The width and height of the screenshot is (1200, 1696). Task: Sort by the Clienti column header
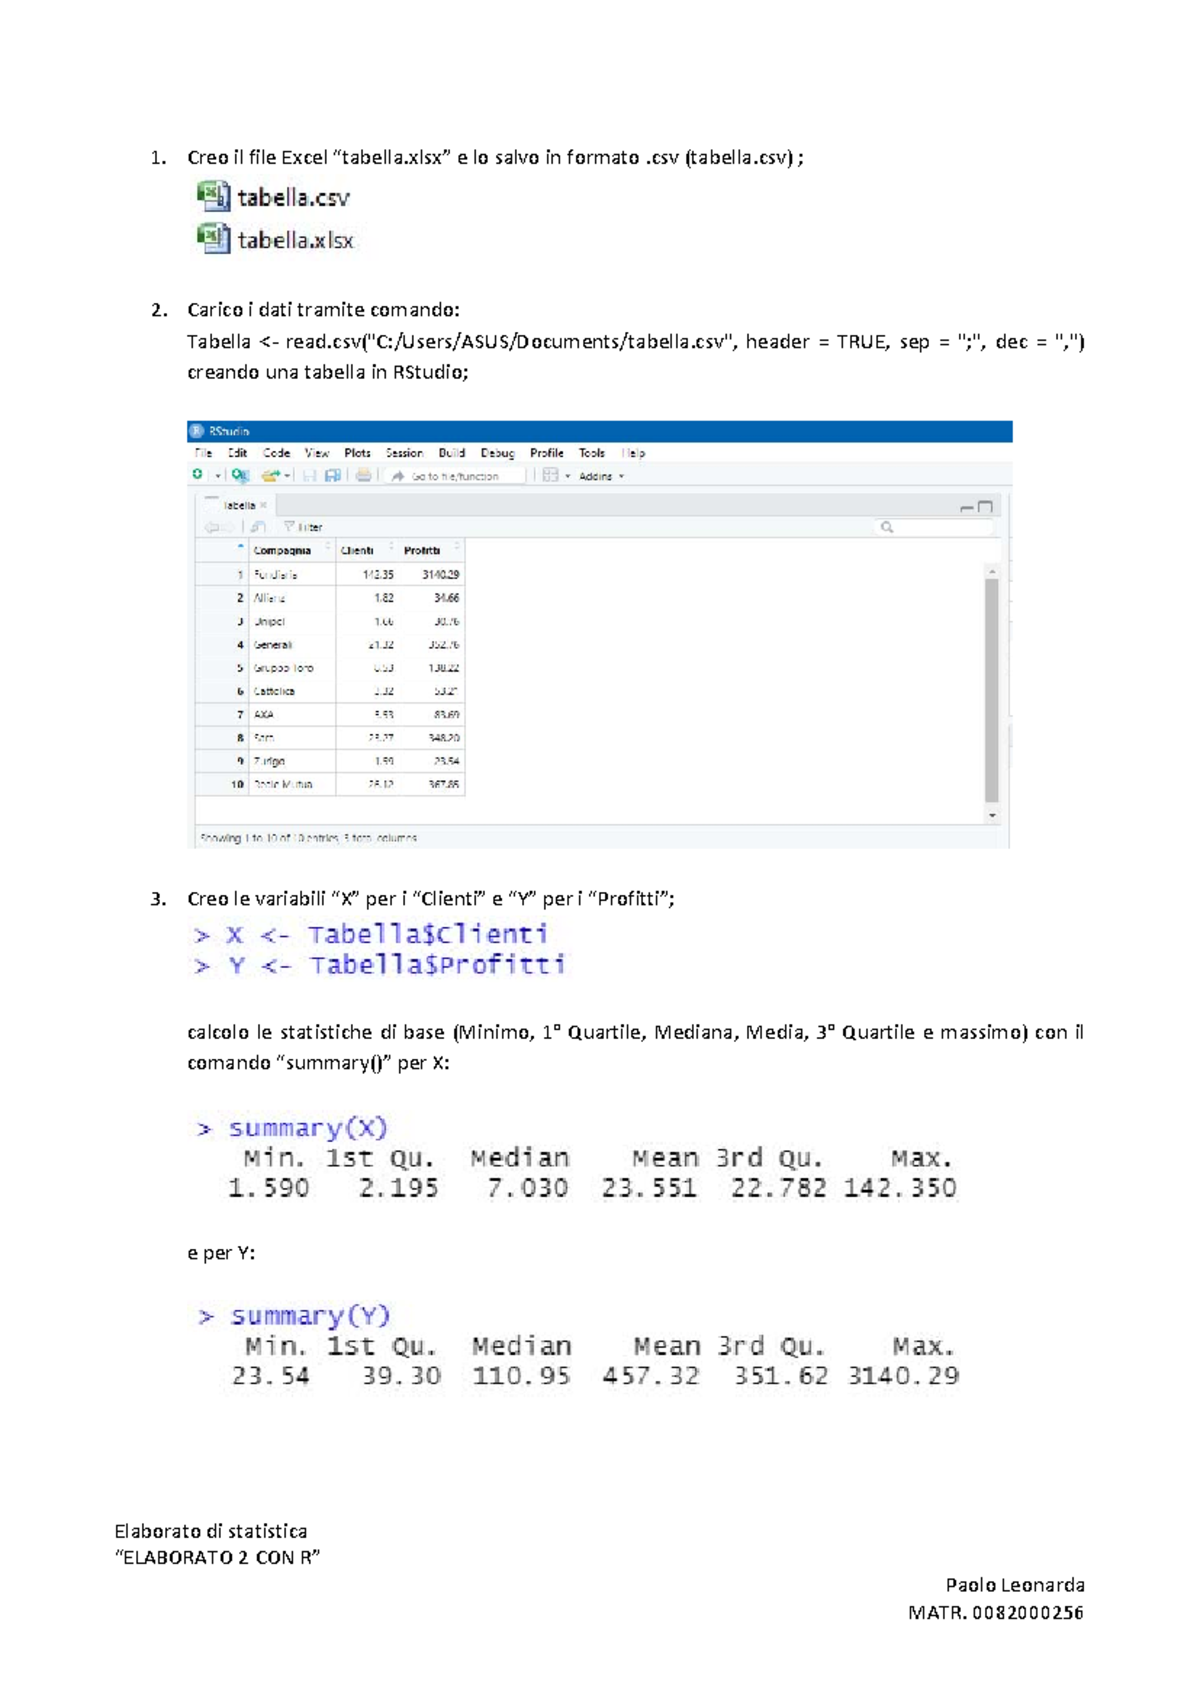tap(366, 550)
